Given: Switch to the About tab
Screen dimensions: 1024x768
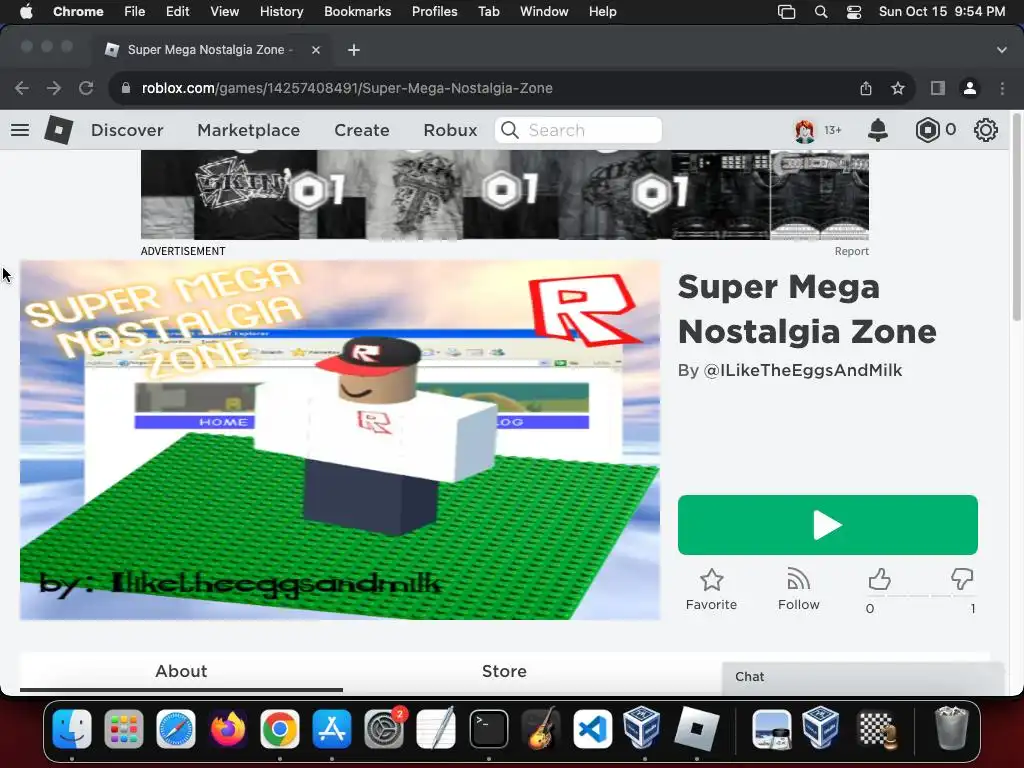Looking at the screenshot, I should pyautogui.click(x=181, y=671).
